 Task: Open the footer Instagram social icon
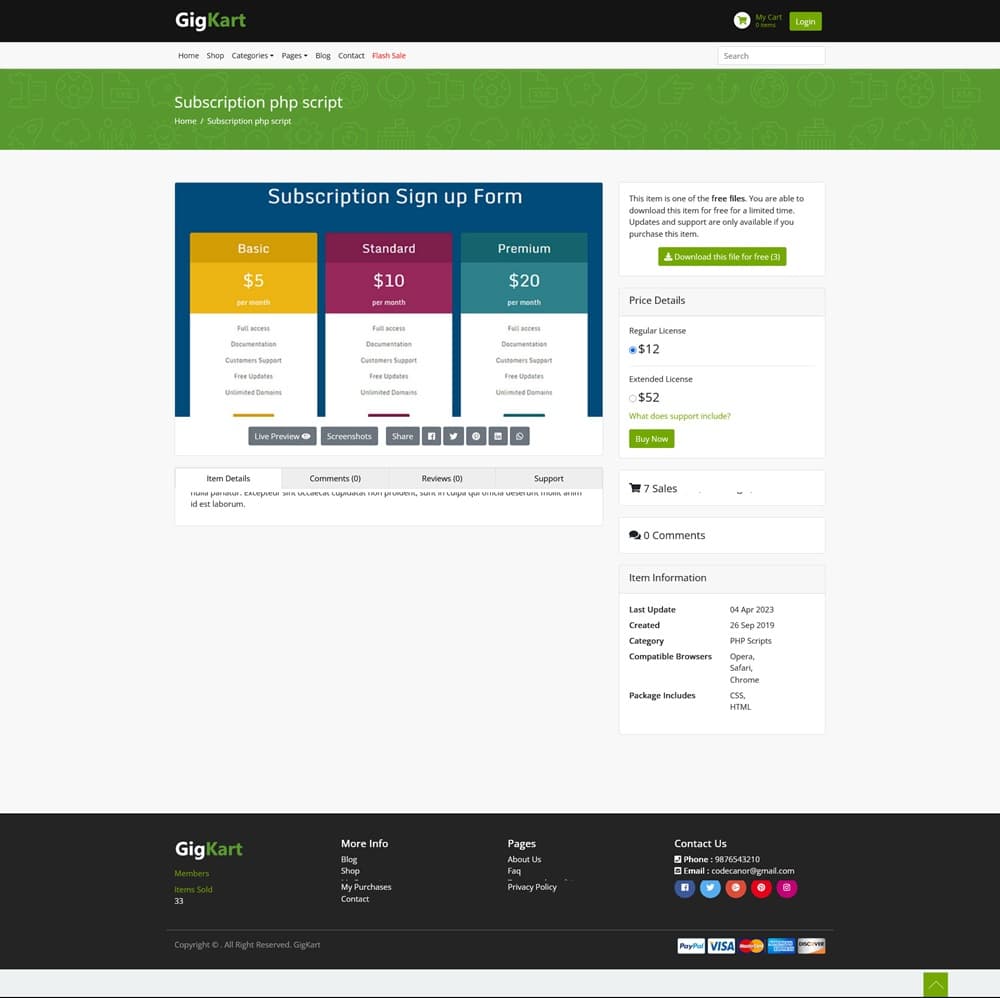[x=787, y=888]
